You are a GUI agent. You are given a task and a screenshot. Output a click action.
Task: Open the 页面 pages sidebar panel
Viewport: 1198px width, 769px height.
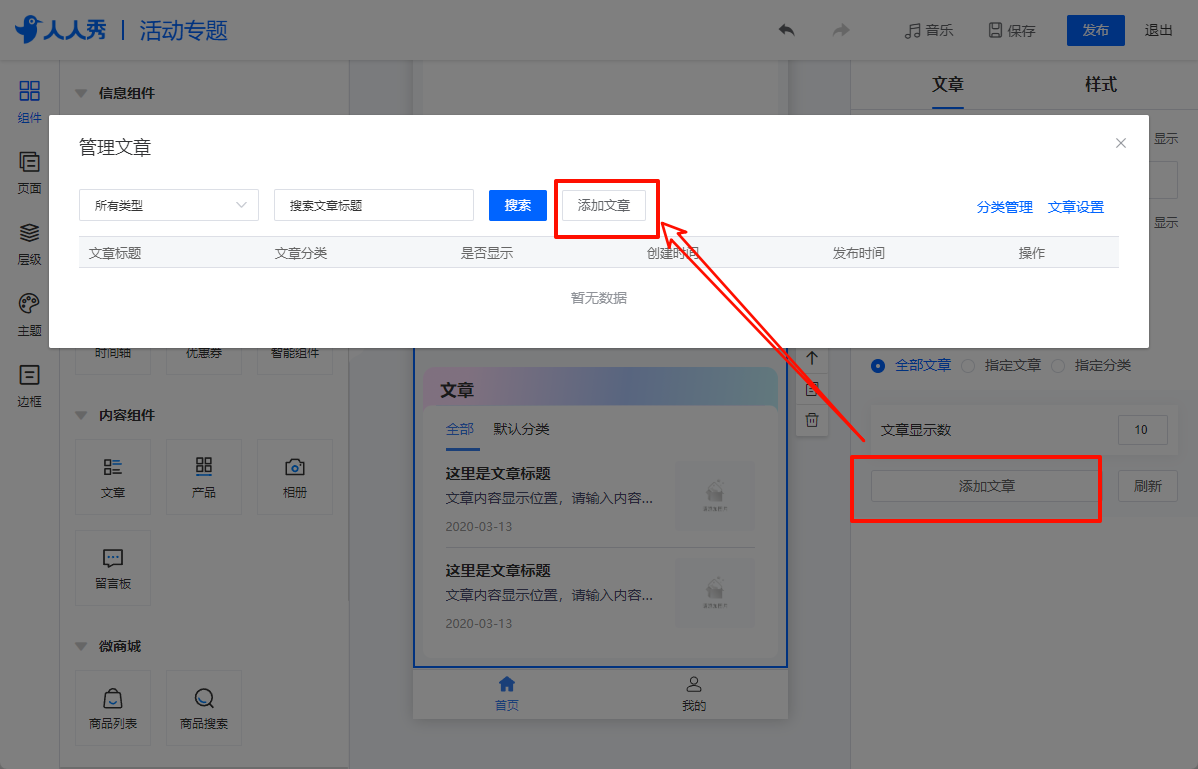tap(29, 173)
